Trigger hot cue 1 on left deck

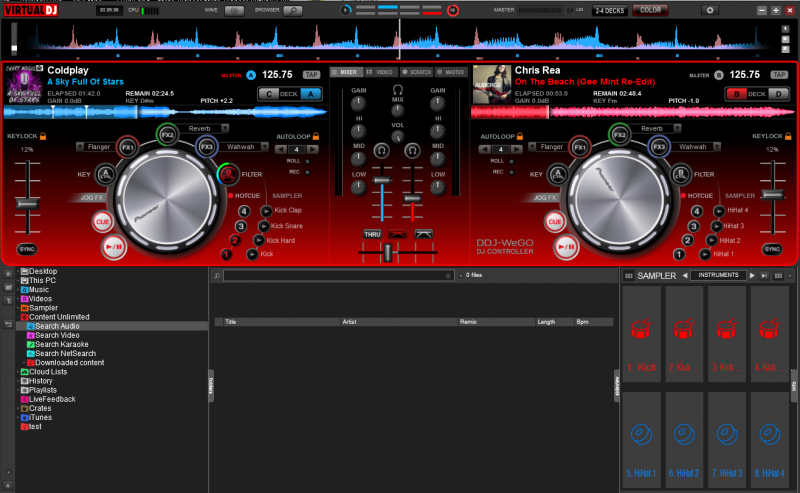[x=226, y=254]
